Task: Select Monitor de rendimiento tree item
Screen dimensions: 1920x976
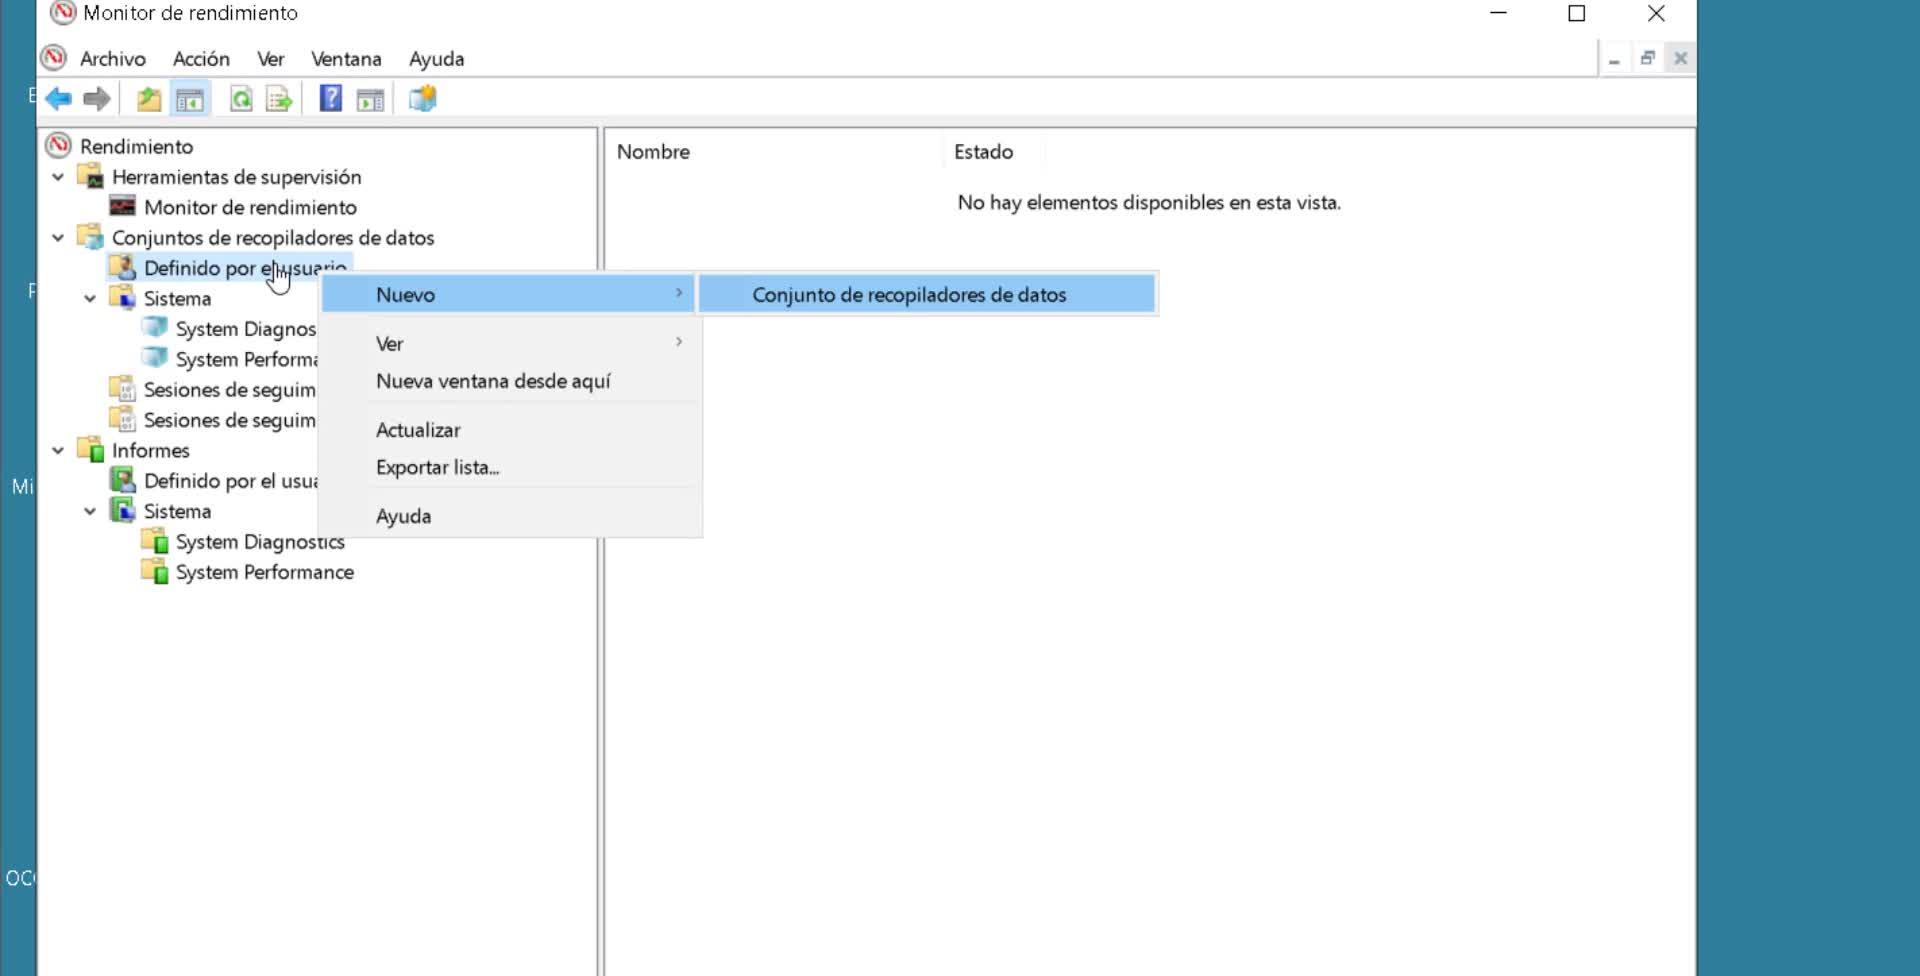Action: 250,207
